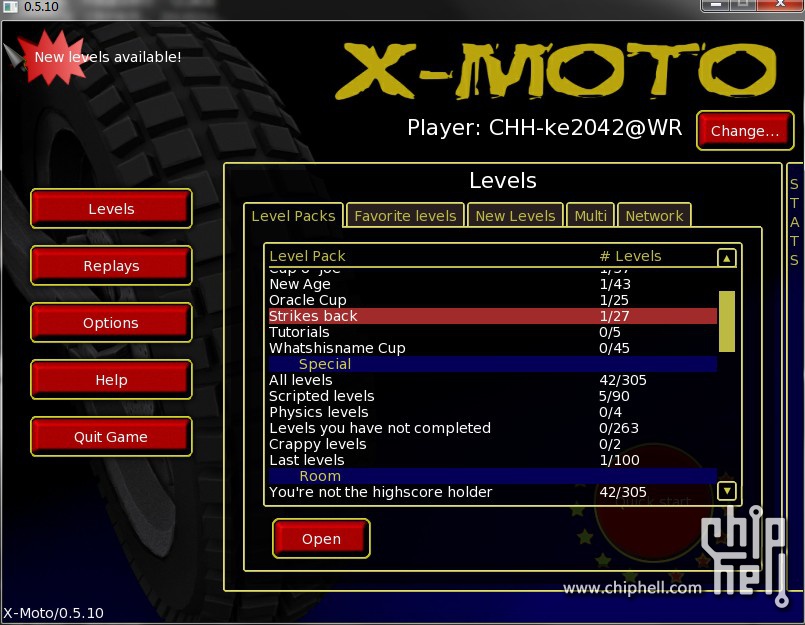
Task: Click the player name CHH-ke2042@WR text
Action: (x=585, y=128)
